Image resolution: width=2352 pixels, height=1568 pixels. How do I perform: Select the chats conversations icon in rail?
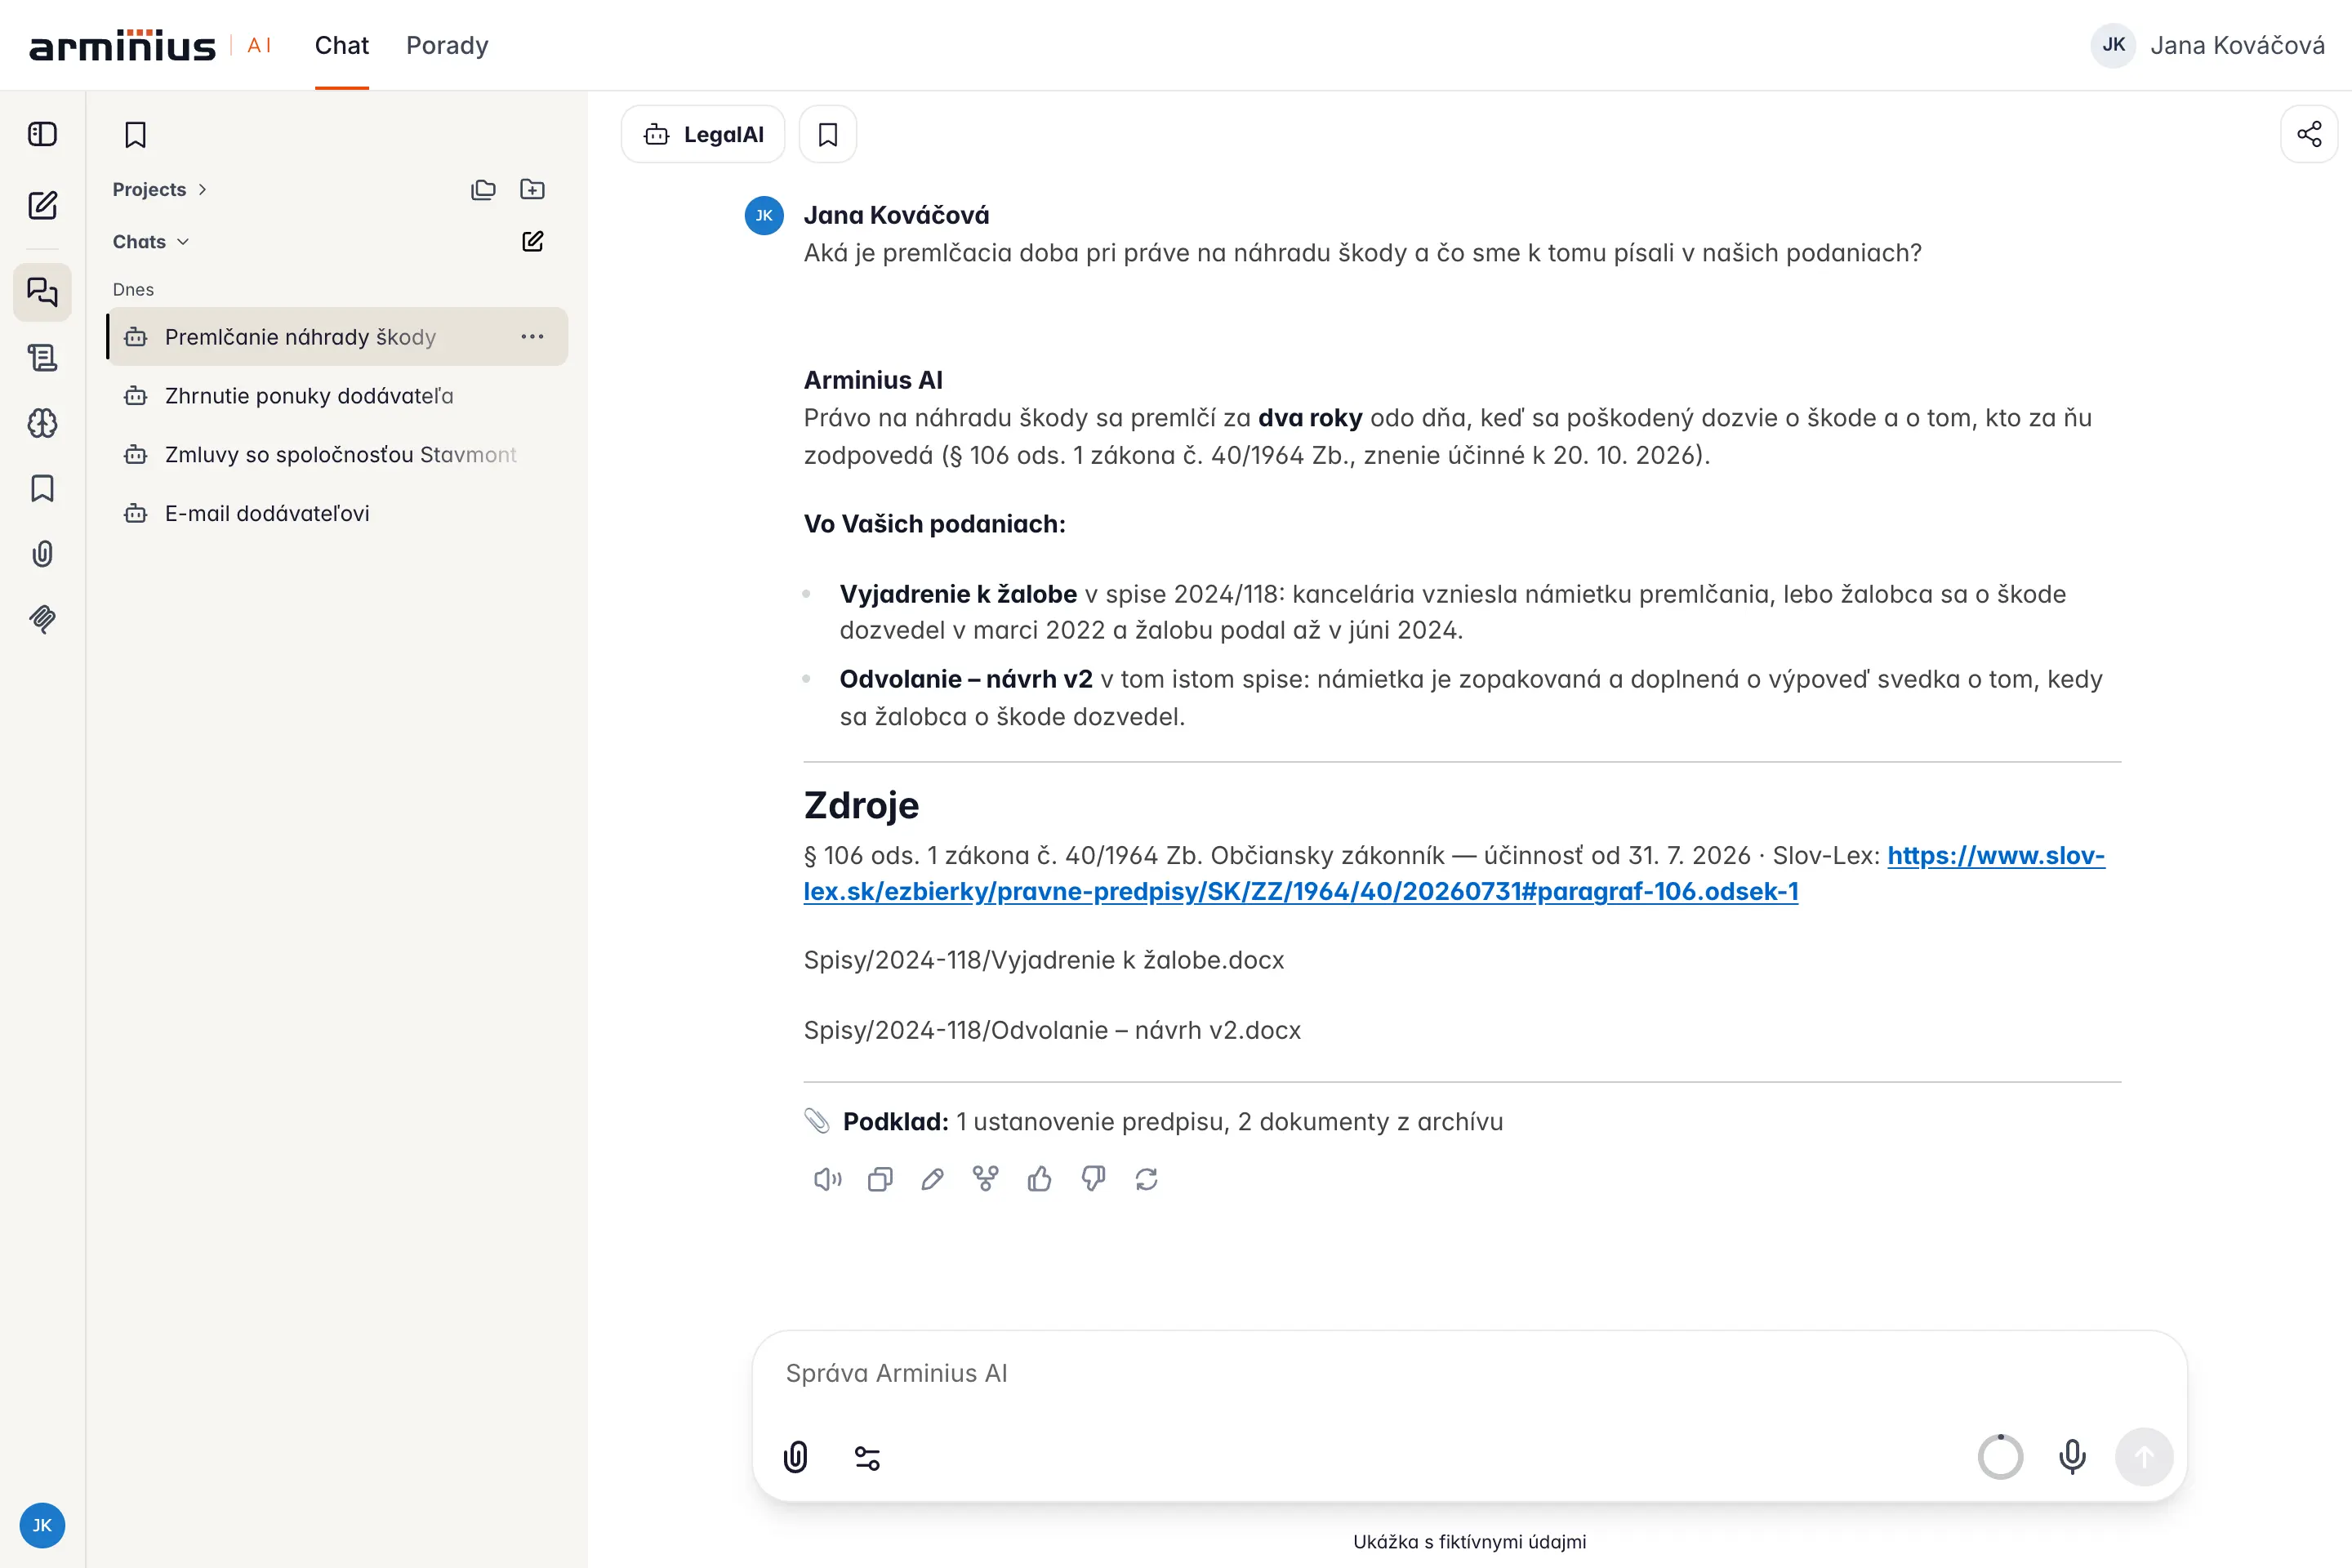point(42,291)
